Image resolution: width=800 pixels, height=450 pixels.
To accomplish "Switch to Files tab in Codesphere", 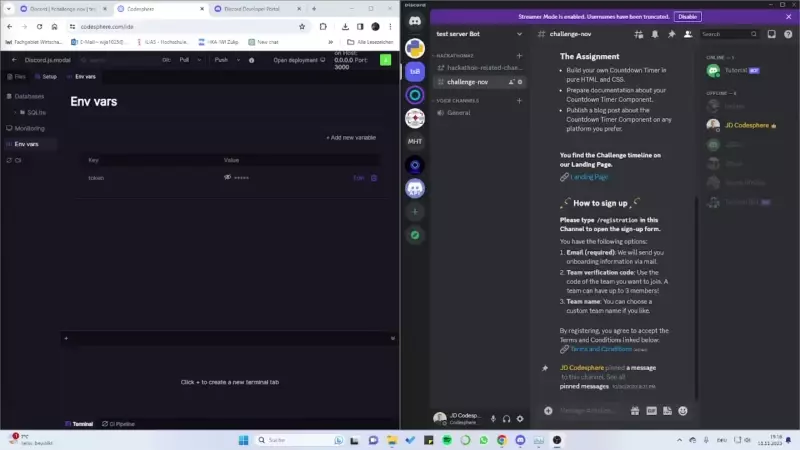I will tap(16, 77).
